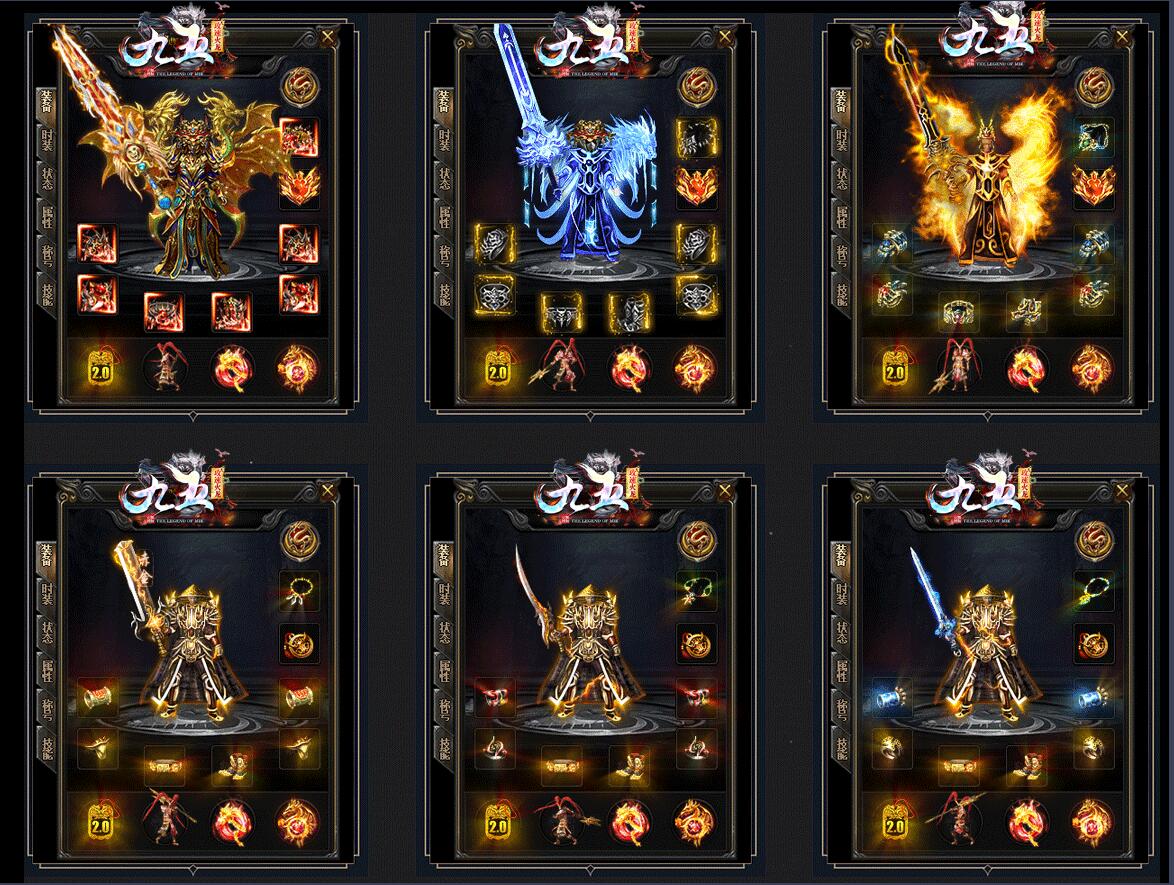
Task: Select golden belt slot in bottom-left panel
Action: [164, 765]
